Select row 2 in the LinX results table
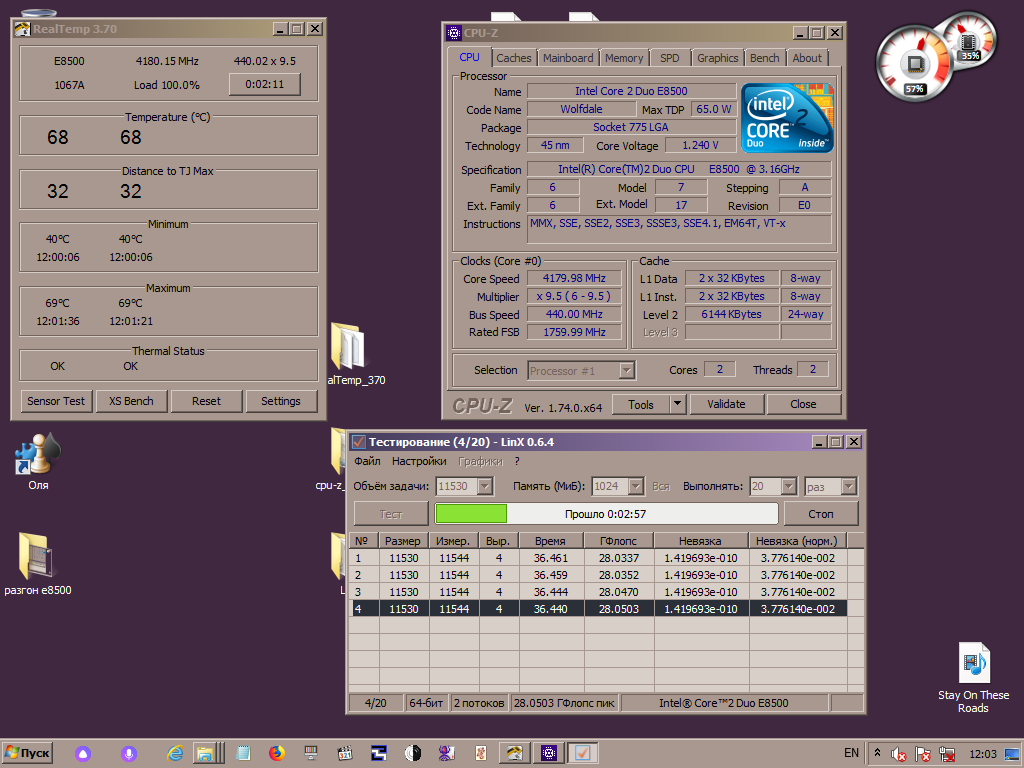 click(598, 575)
